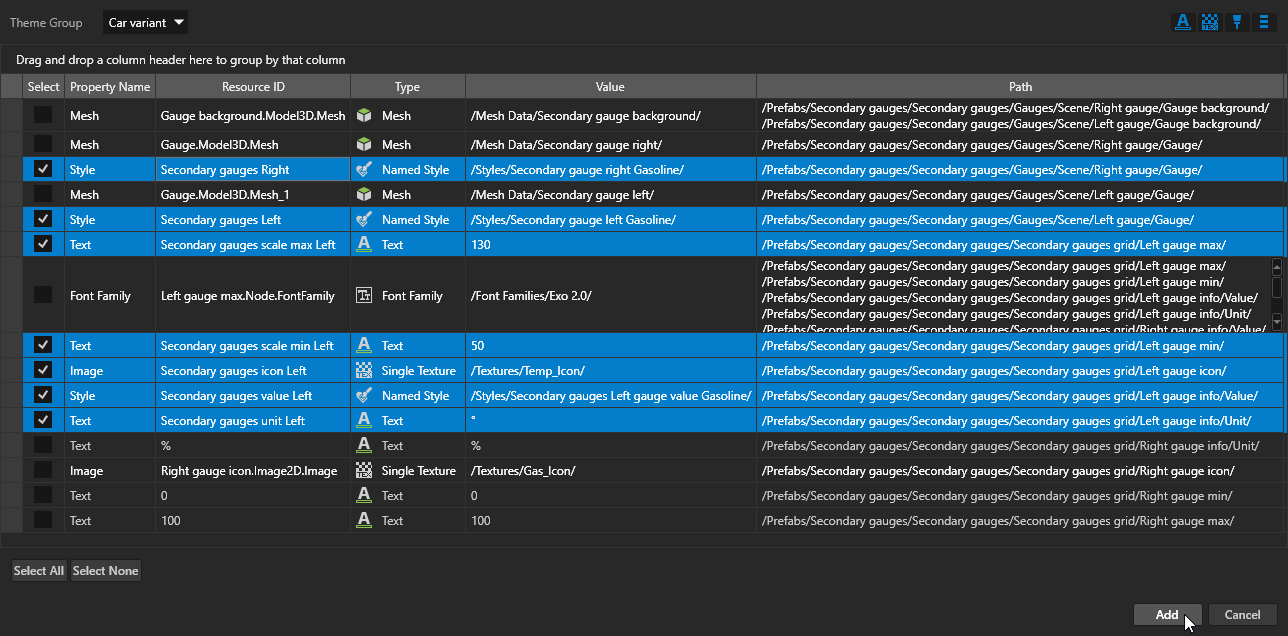Click the Font Family path list scrollbar thumb

1276,287
